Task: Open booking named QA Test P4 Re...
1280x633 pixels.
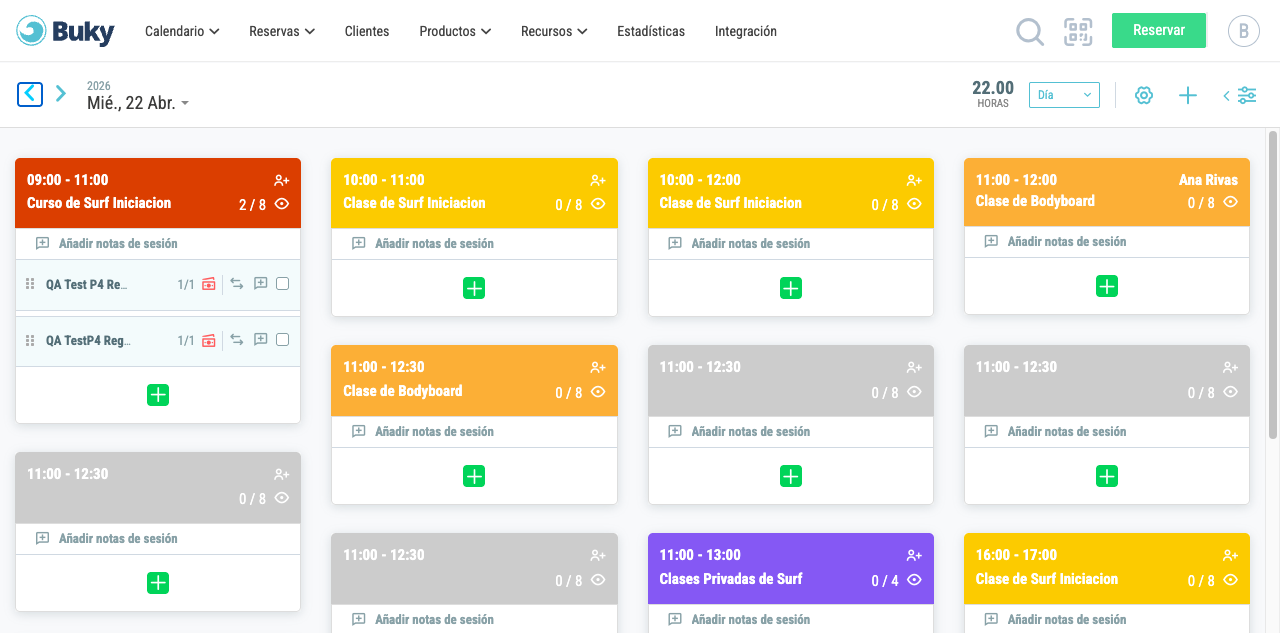Action: point(87,284)
